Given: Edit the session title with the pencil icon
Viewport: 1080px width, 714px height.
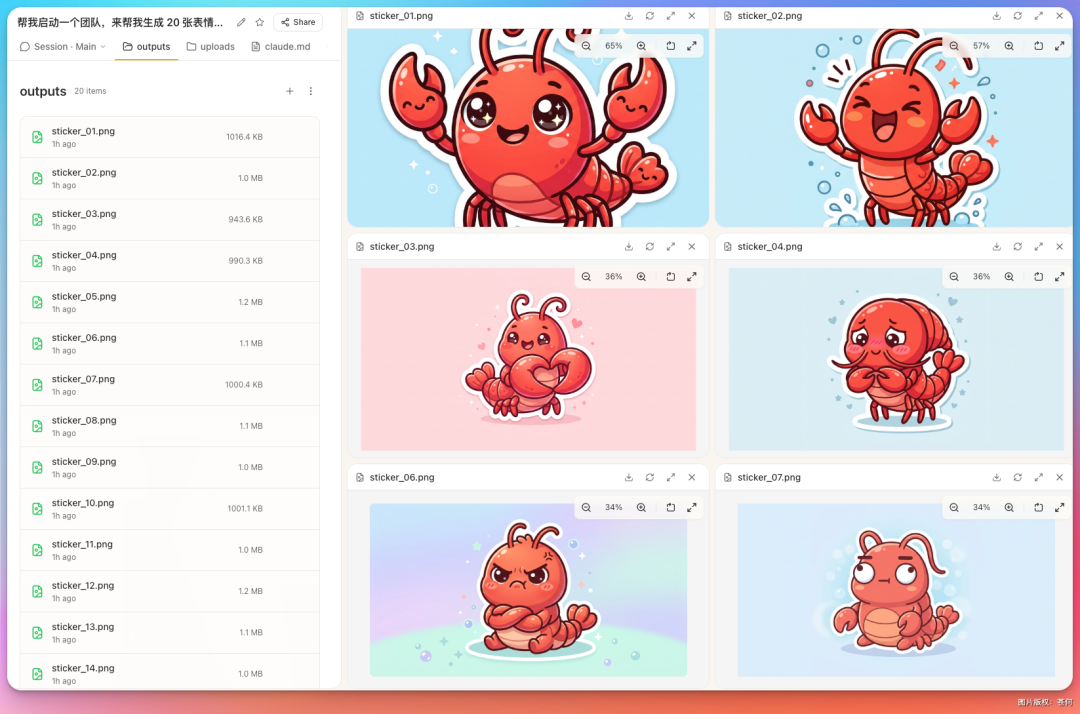Looking at the screenshot, I should click(x=240, y=21).
